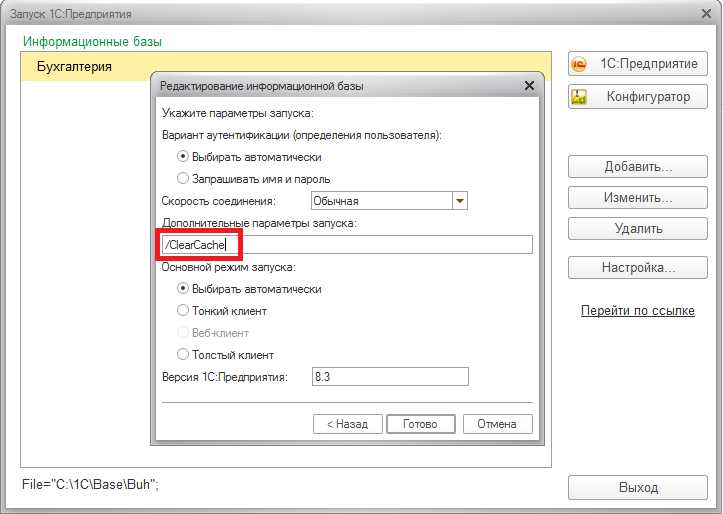Click the 1C orange logo icon
The height and width of the screenshot is (514, 723).
click(x=579, y=64)
